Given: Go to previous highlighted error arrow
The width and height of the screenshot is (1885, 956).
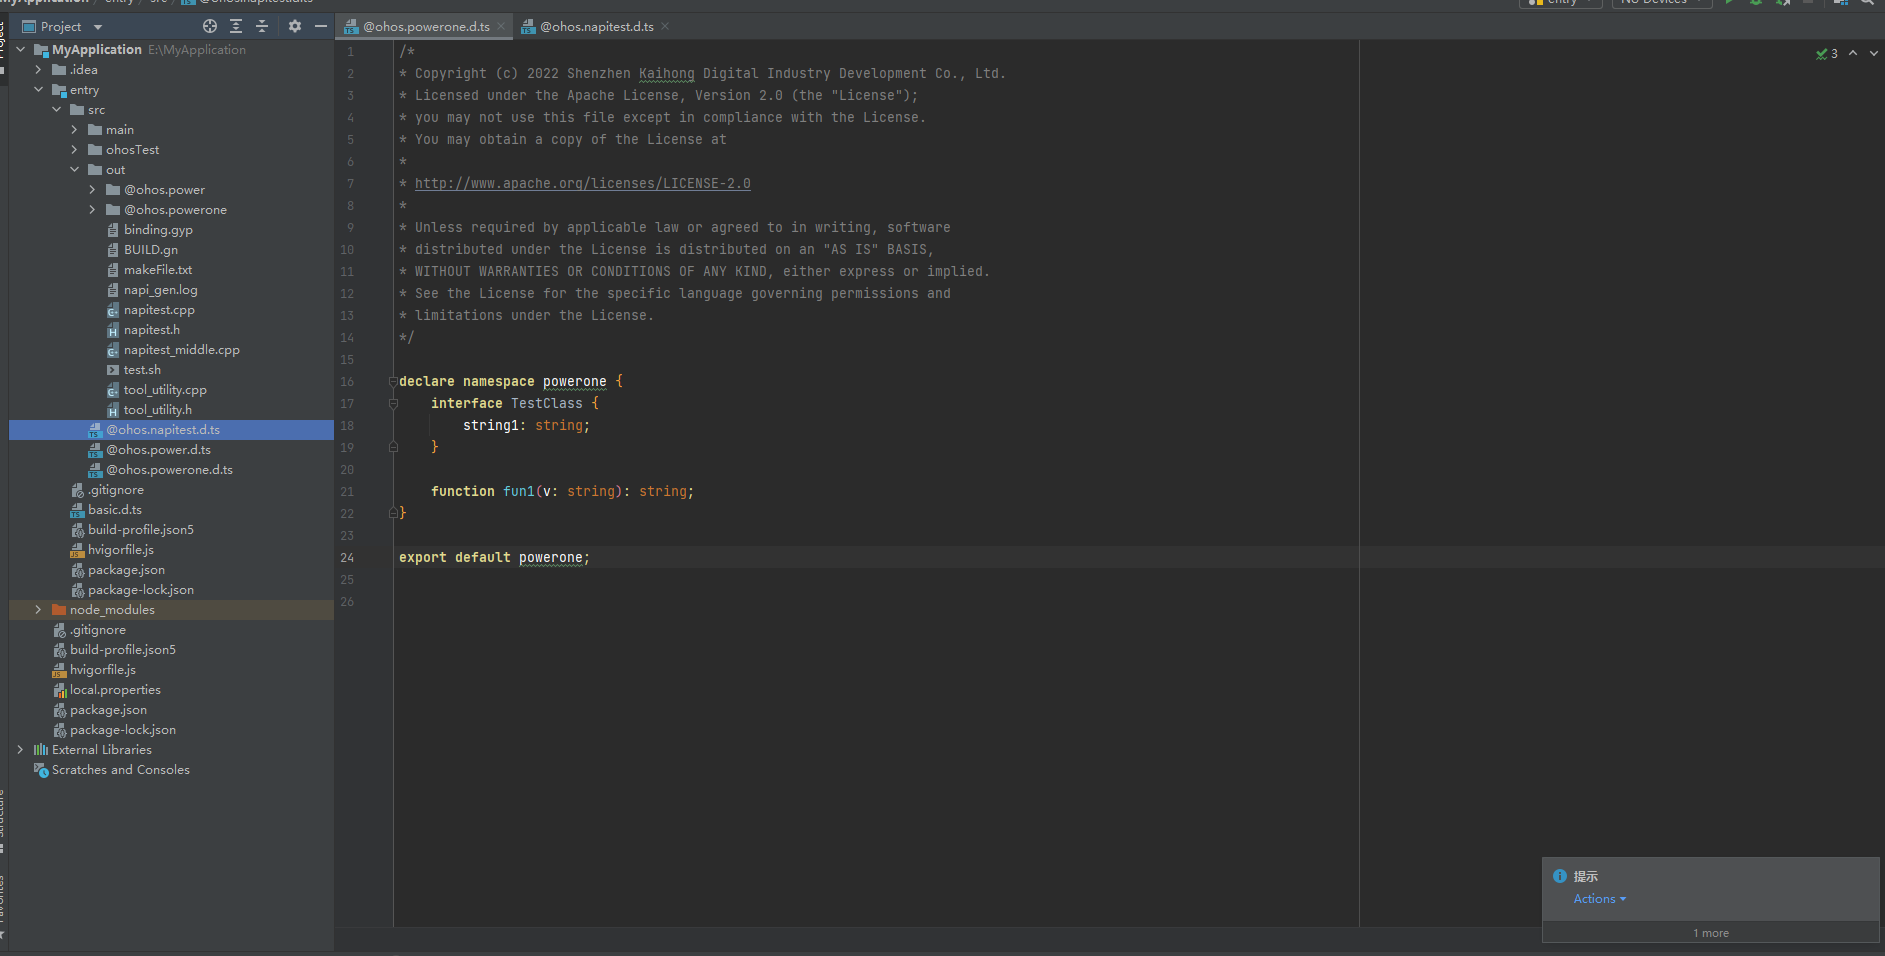Looking at the screenshot, I should [1853, 53].
